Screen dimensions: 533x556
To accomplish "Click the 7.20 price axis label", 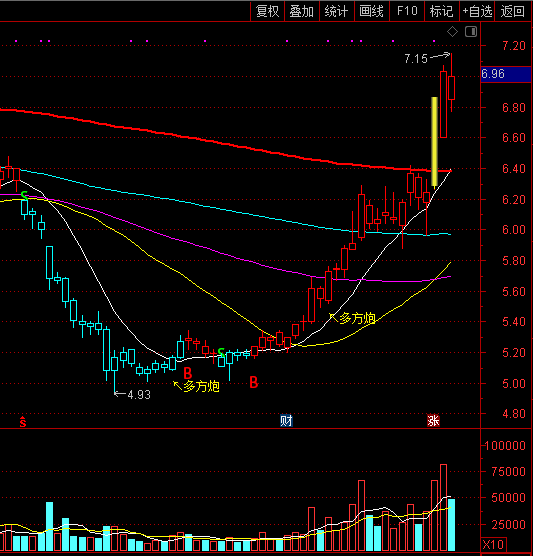I will [513, 46].
